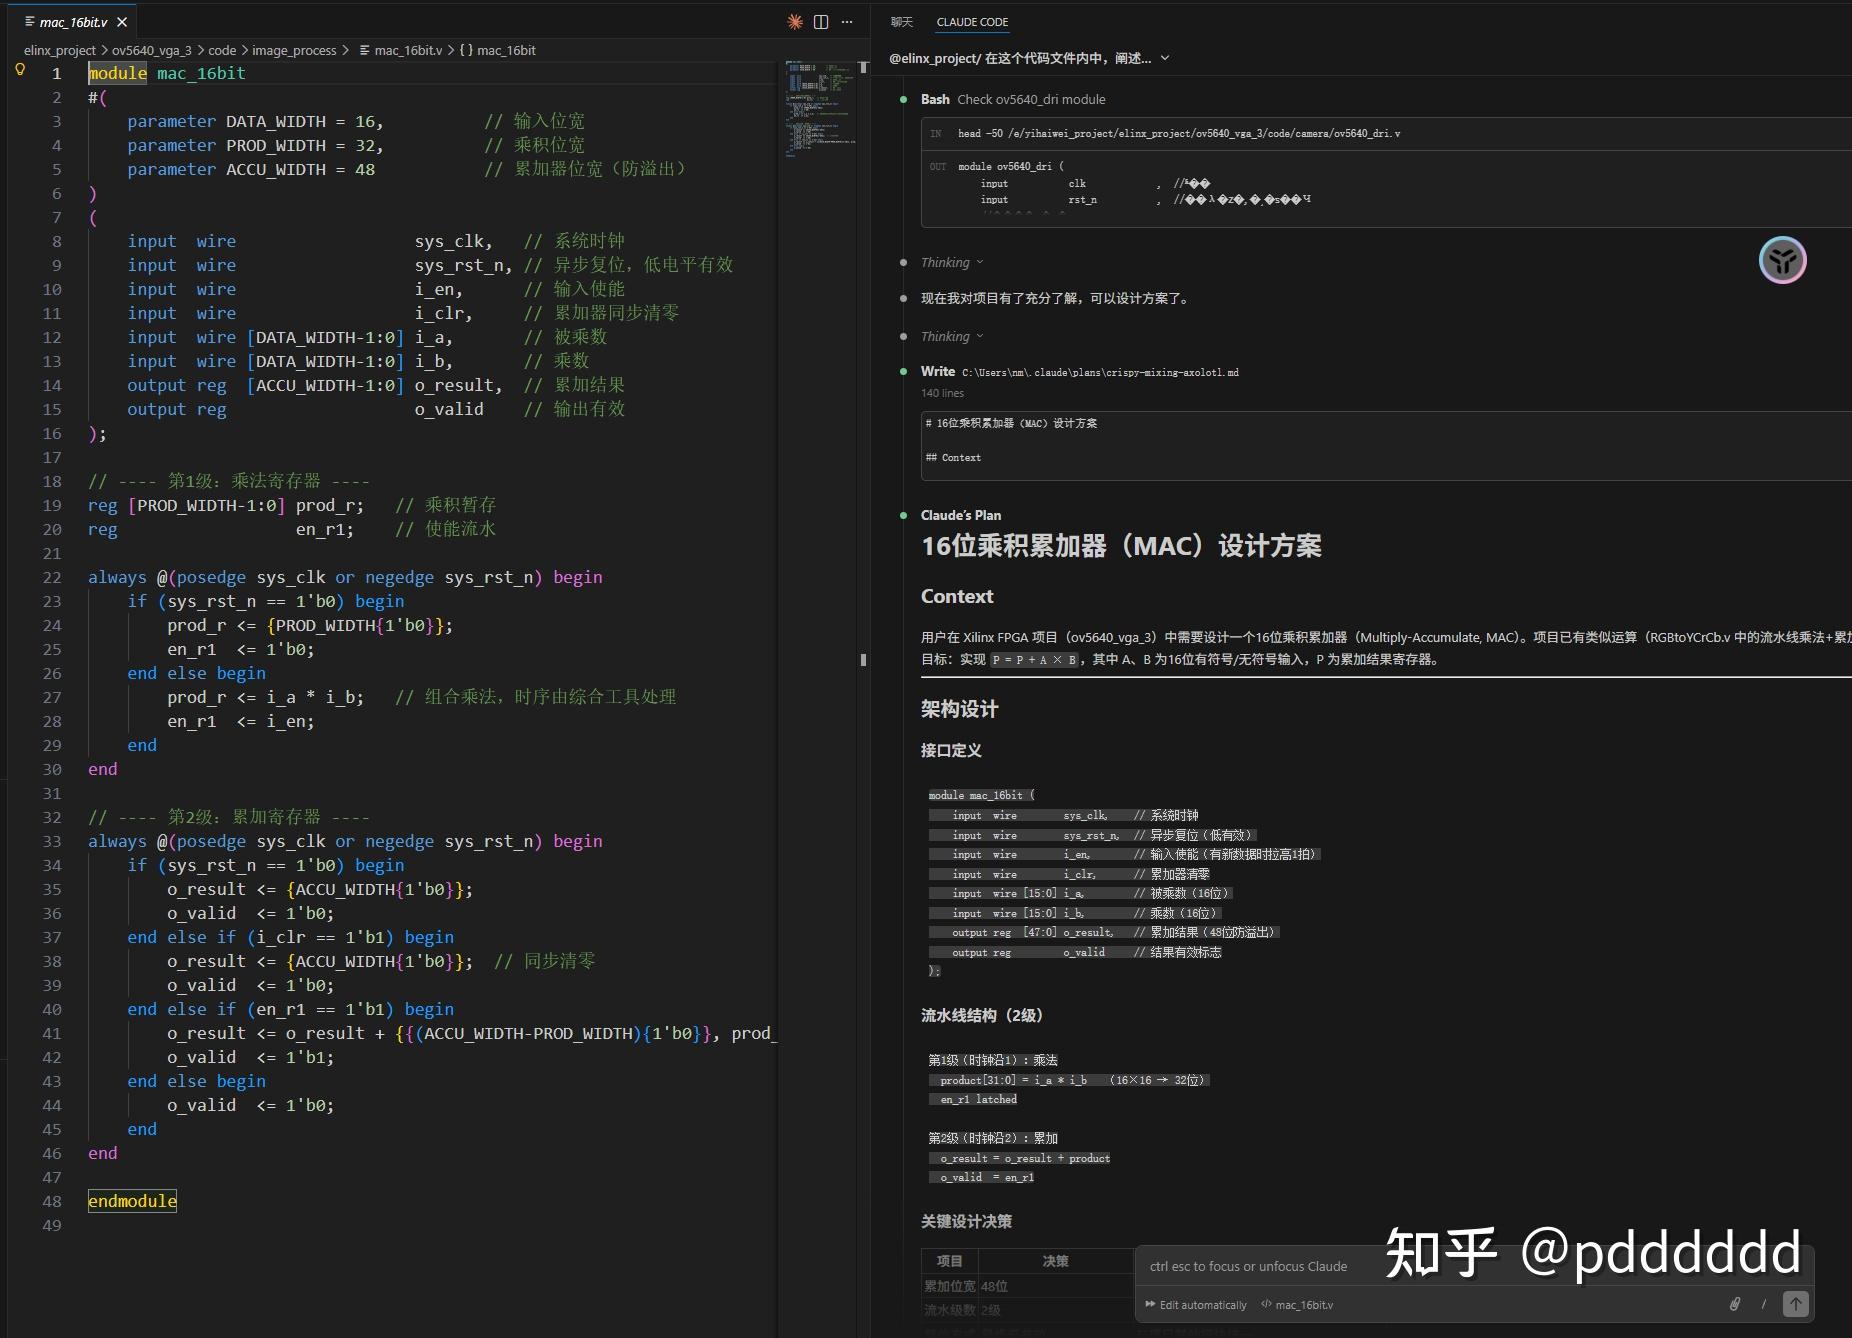
Task: Click the 流水线结构（2级）heading
Action: point(982,1016)
